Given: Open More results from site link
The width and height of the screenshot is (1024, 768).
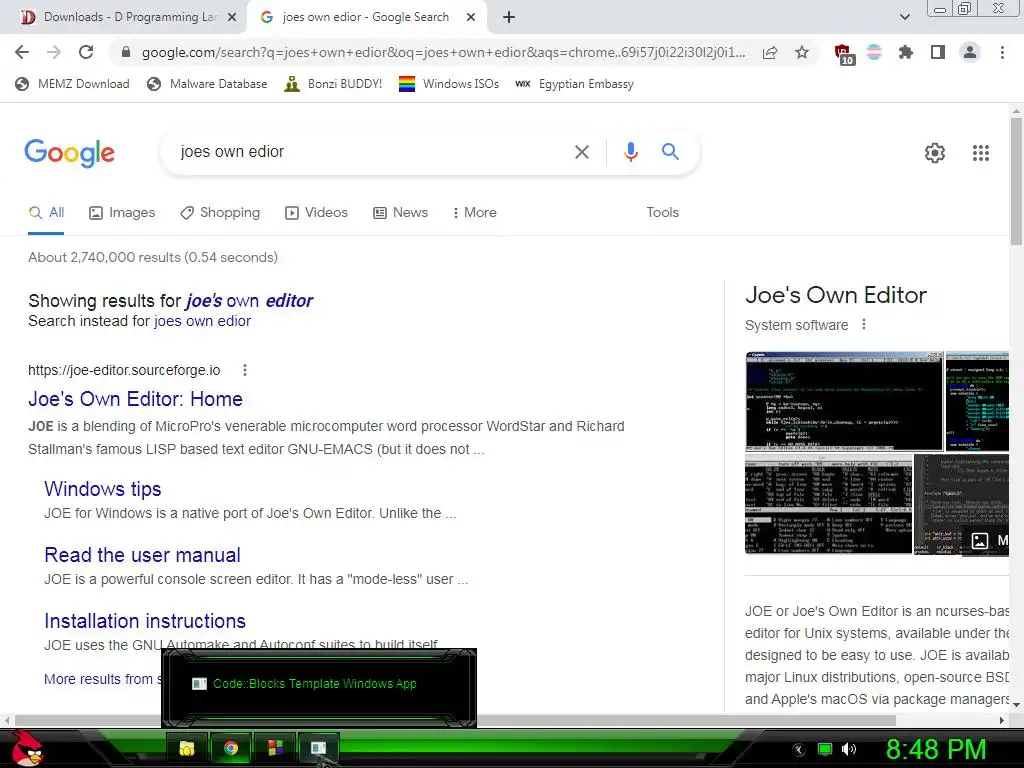Looking at the screenshot, I should tap(101, 679).
